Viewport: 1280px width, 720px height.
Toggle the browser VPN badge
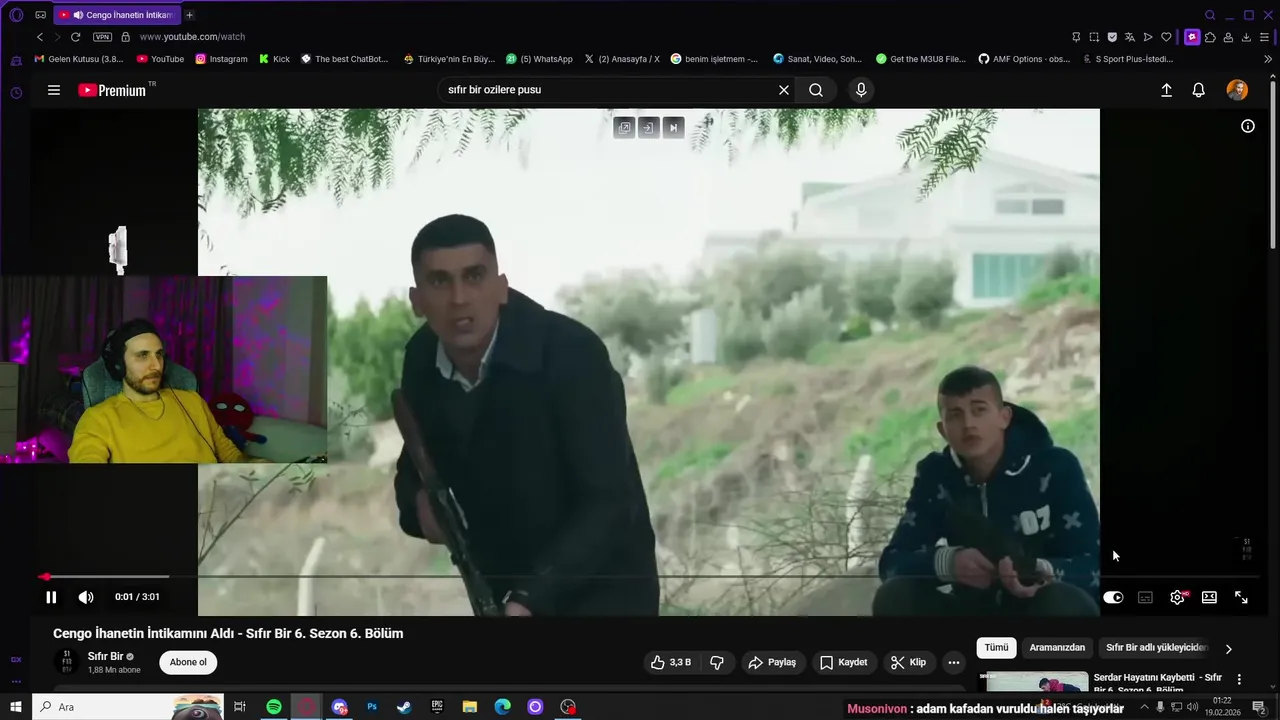pyautogui.click(x=102, y=37)
